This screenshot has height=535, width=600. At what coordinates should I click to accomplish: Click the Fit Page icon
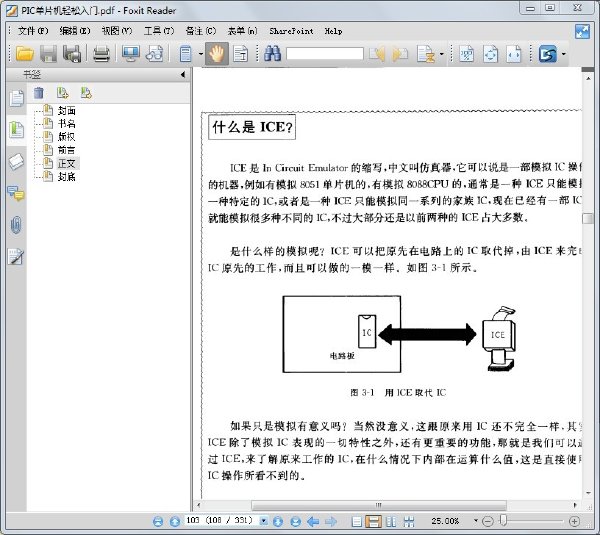[x=490, y=54]
